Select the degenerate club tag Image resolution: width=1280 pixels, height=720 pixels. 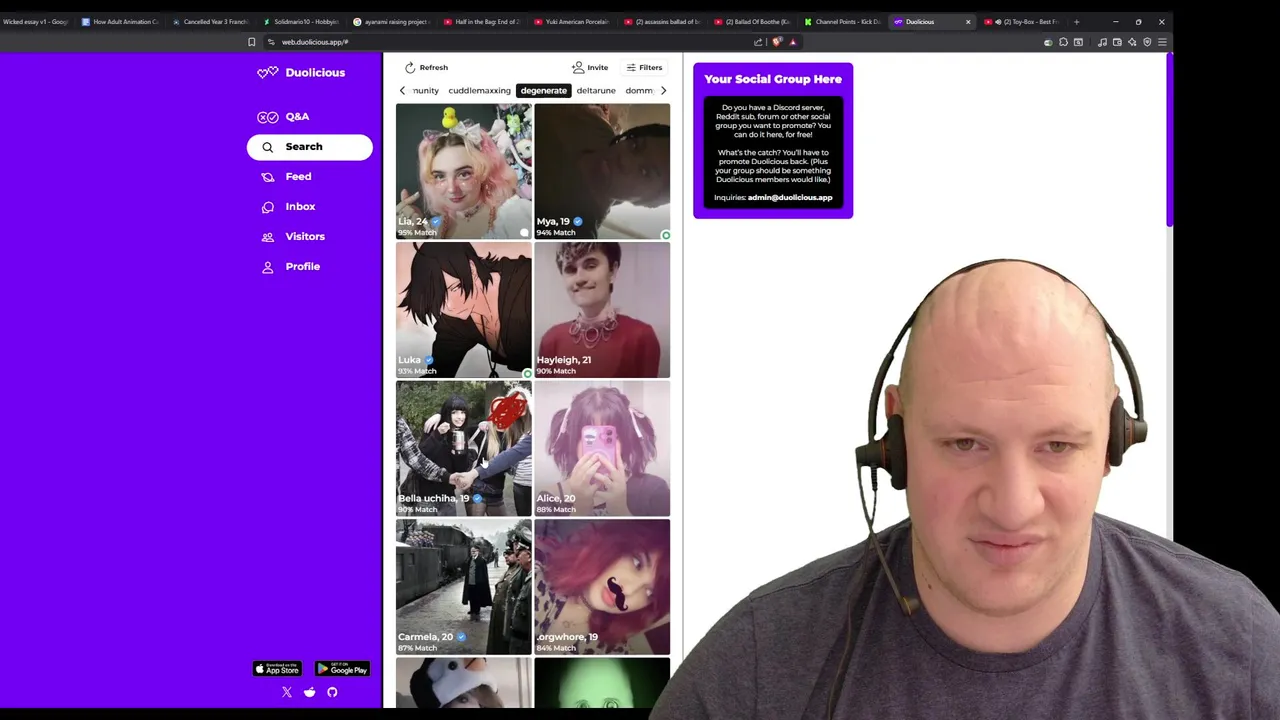tap(544, 91)
